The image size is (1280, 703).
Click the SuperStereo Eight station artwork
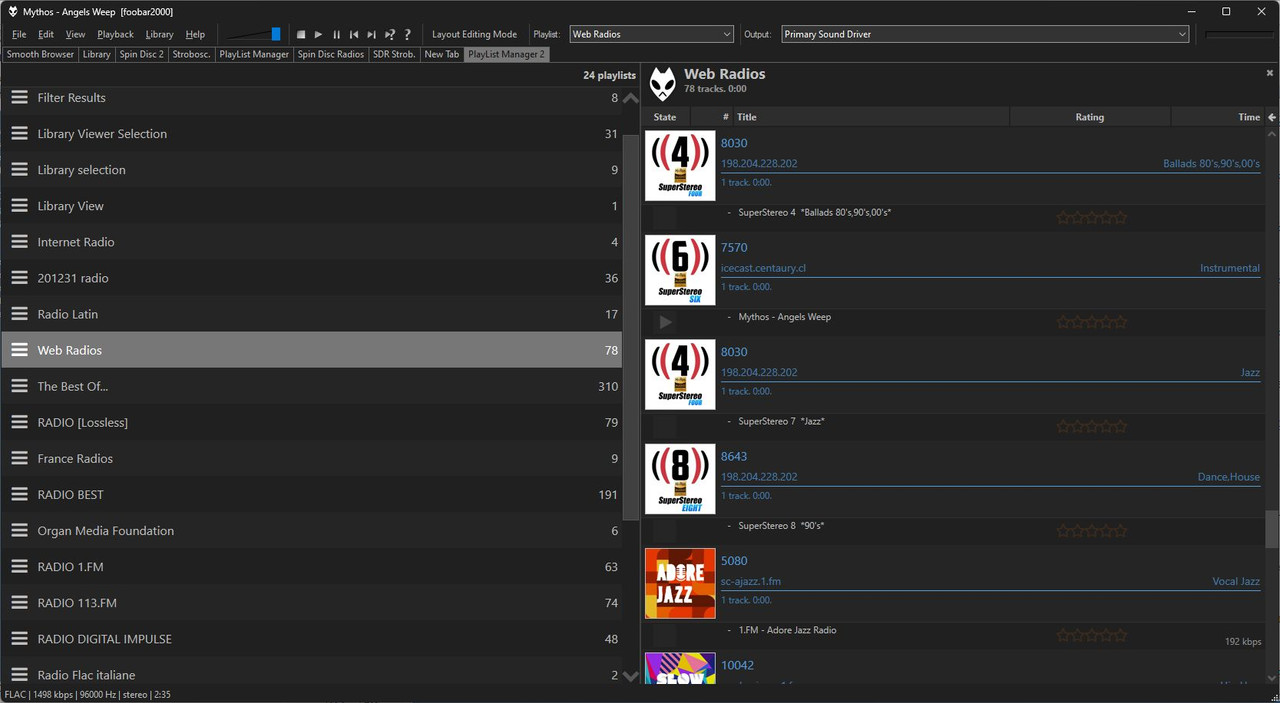pos(680,479)
